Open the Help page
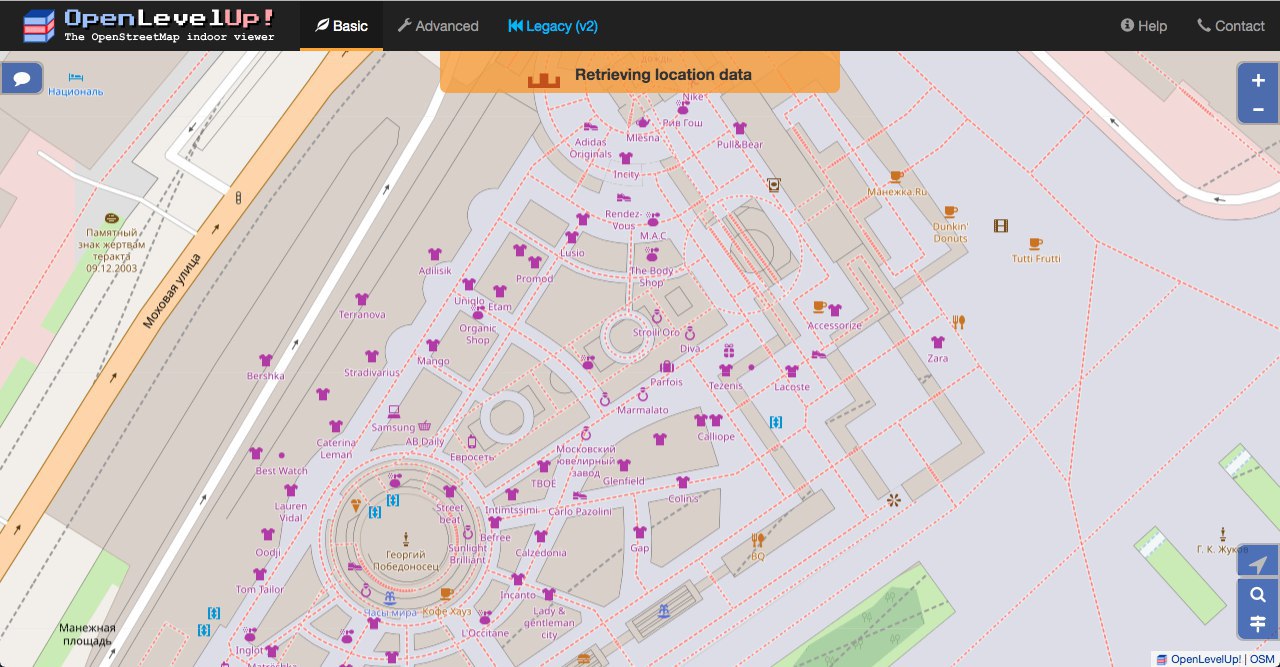Viewport: 1280px width, 667px height. pyautogui.click(x=1144, y=26)
